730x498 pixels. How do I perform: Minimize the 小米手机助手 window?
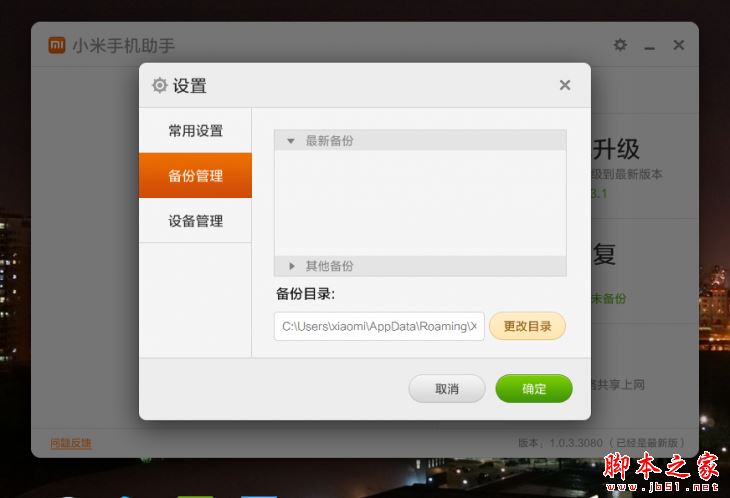coord(649,47)
